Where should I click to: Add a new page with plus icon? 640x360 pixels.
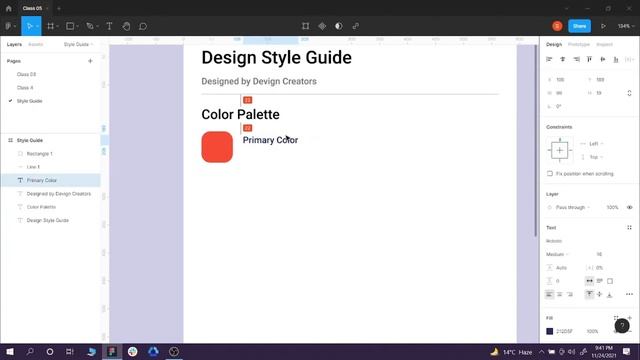[90, 61]
